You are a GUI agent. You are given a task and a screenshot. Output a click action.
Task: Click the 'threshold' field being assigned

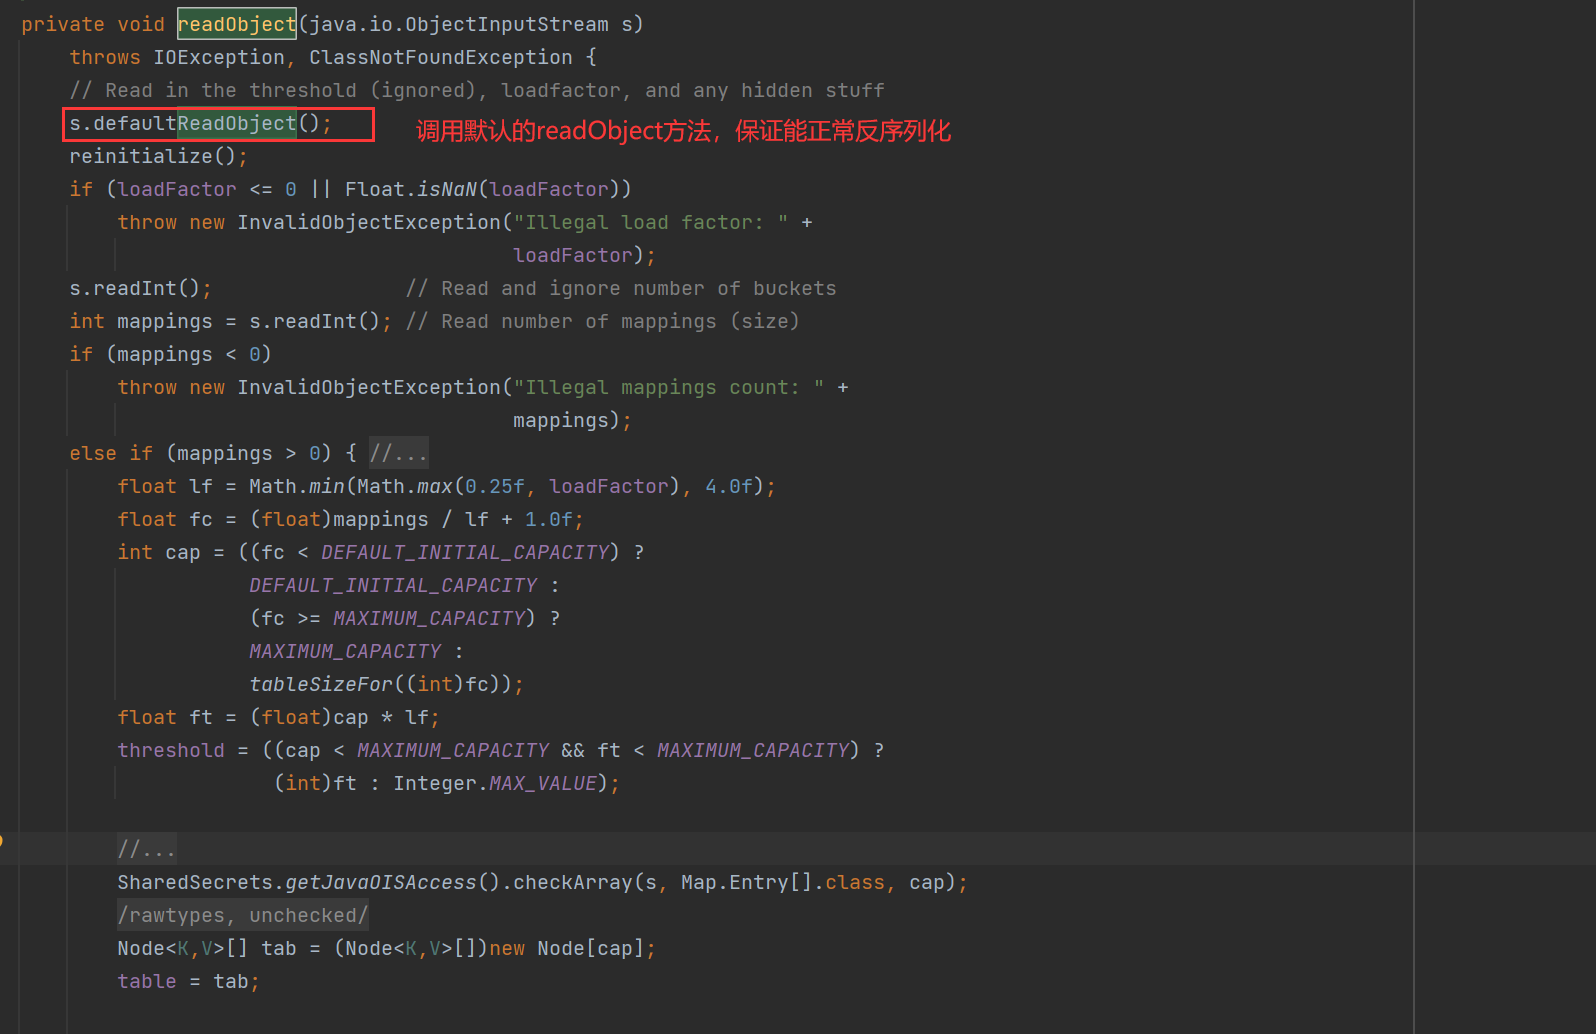click(171, 750)
